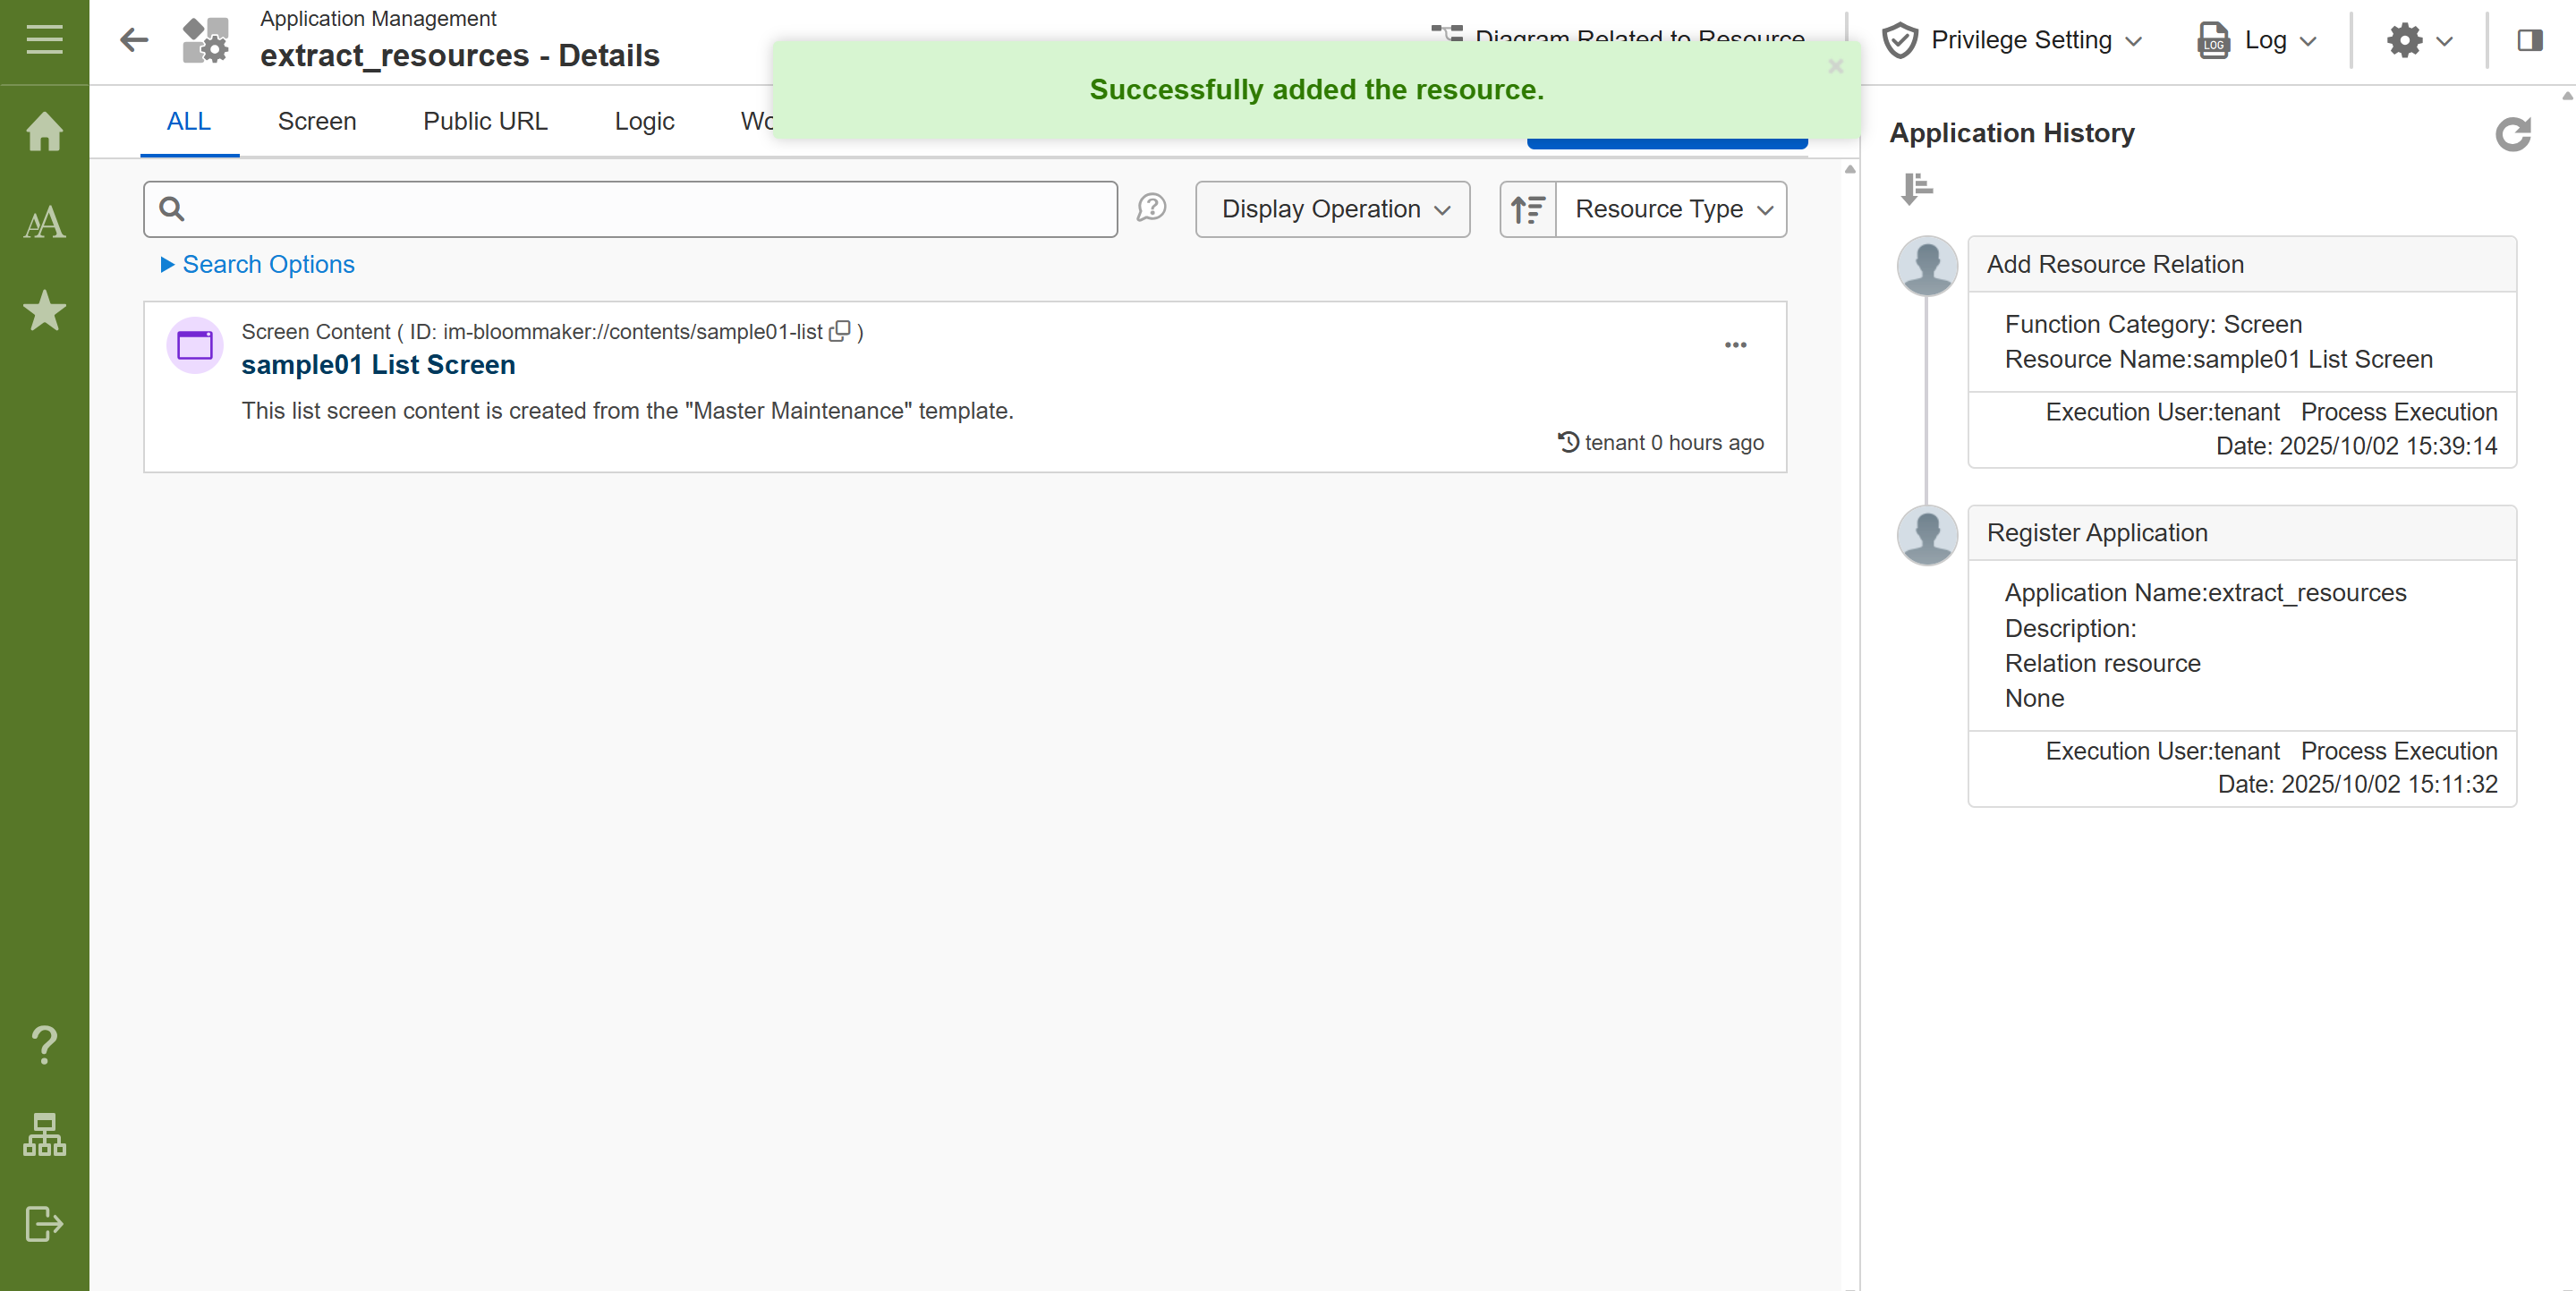Switch to the Public URL tab

(485, 121)
